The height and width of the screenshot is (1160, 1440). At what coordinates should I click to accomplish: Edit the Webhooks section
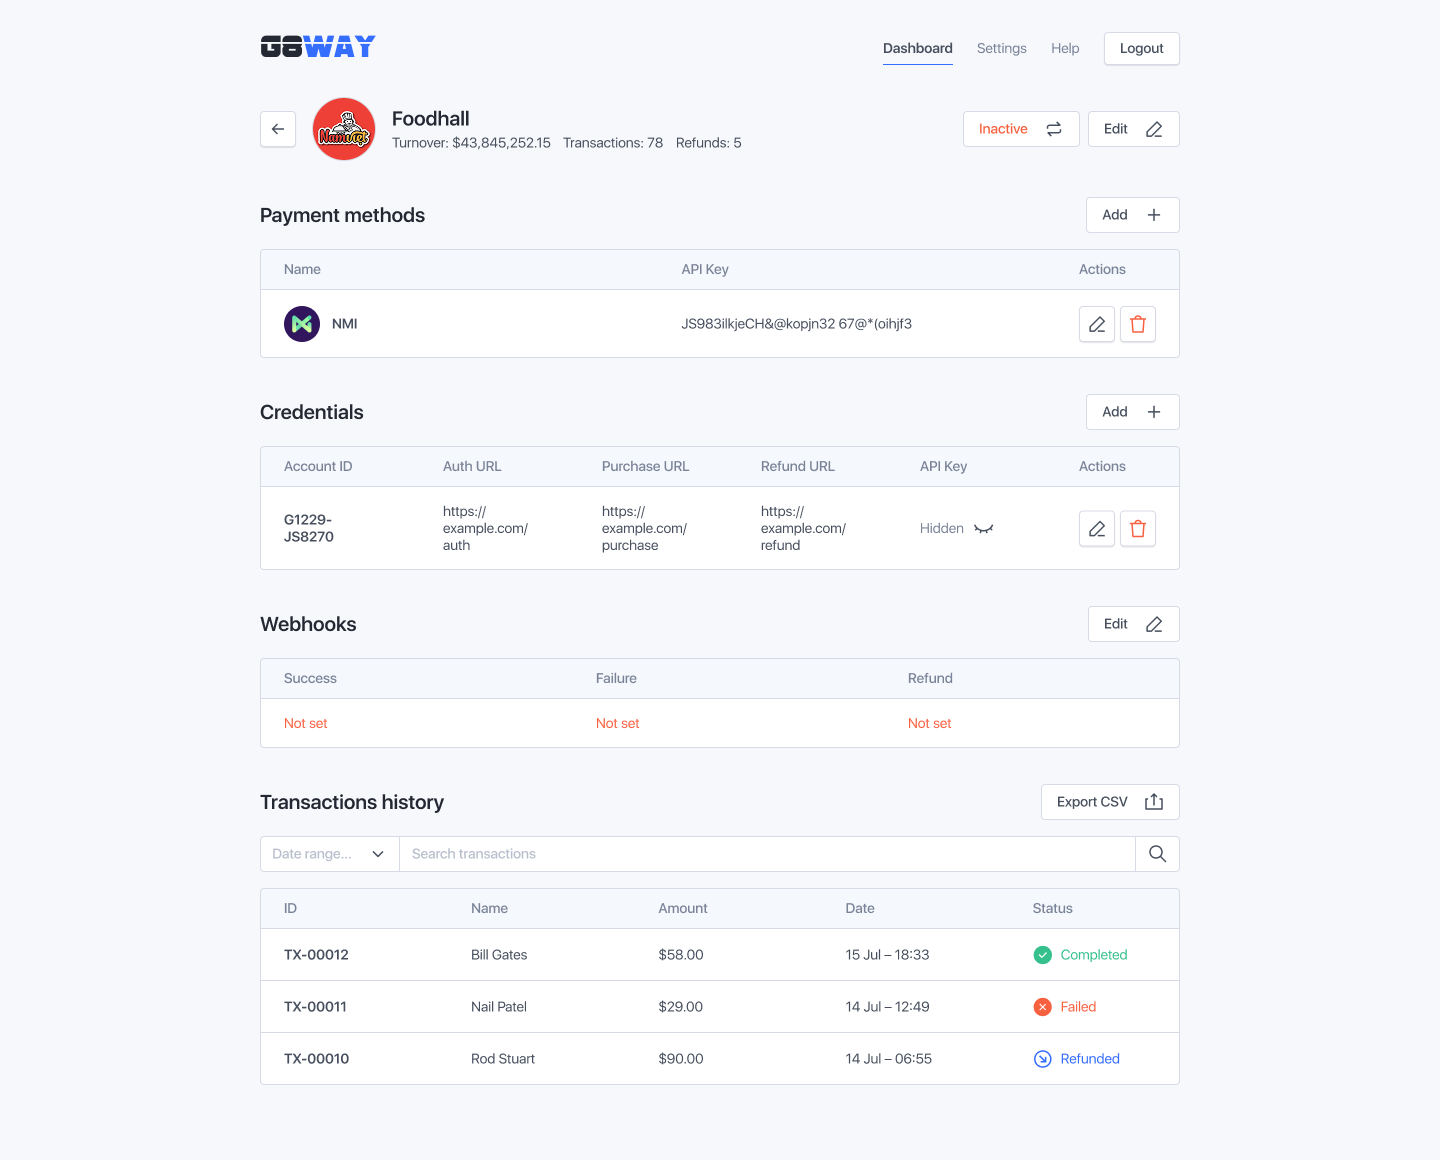pos(1133,624)
